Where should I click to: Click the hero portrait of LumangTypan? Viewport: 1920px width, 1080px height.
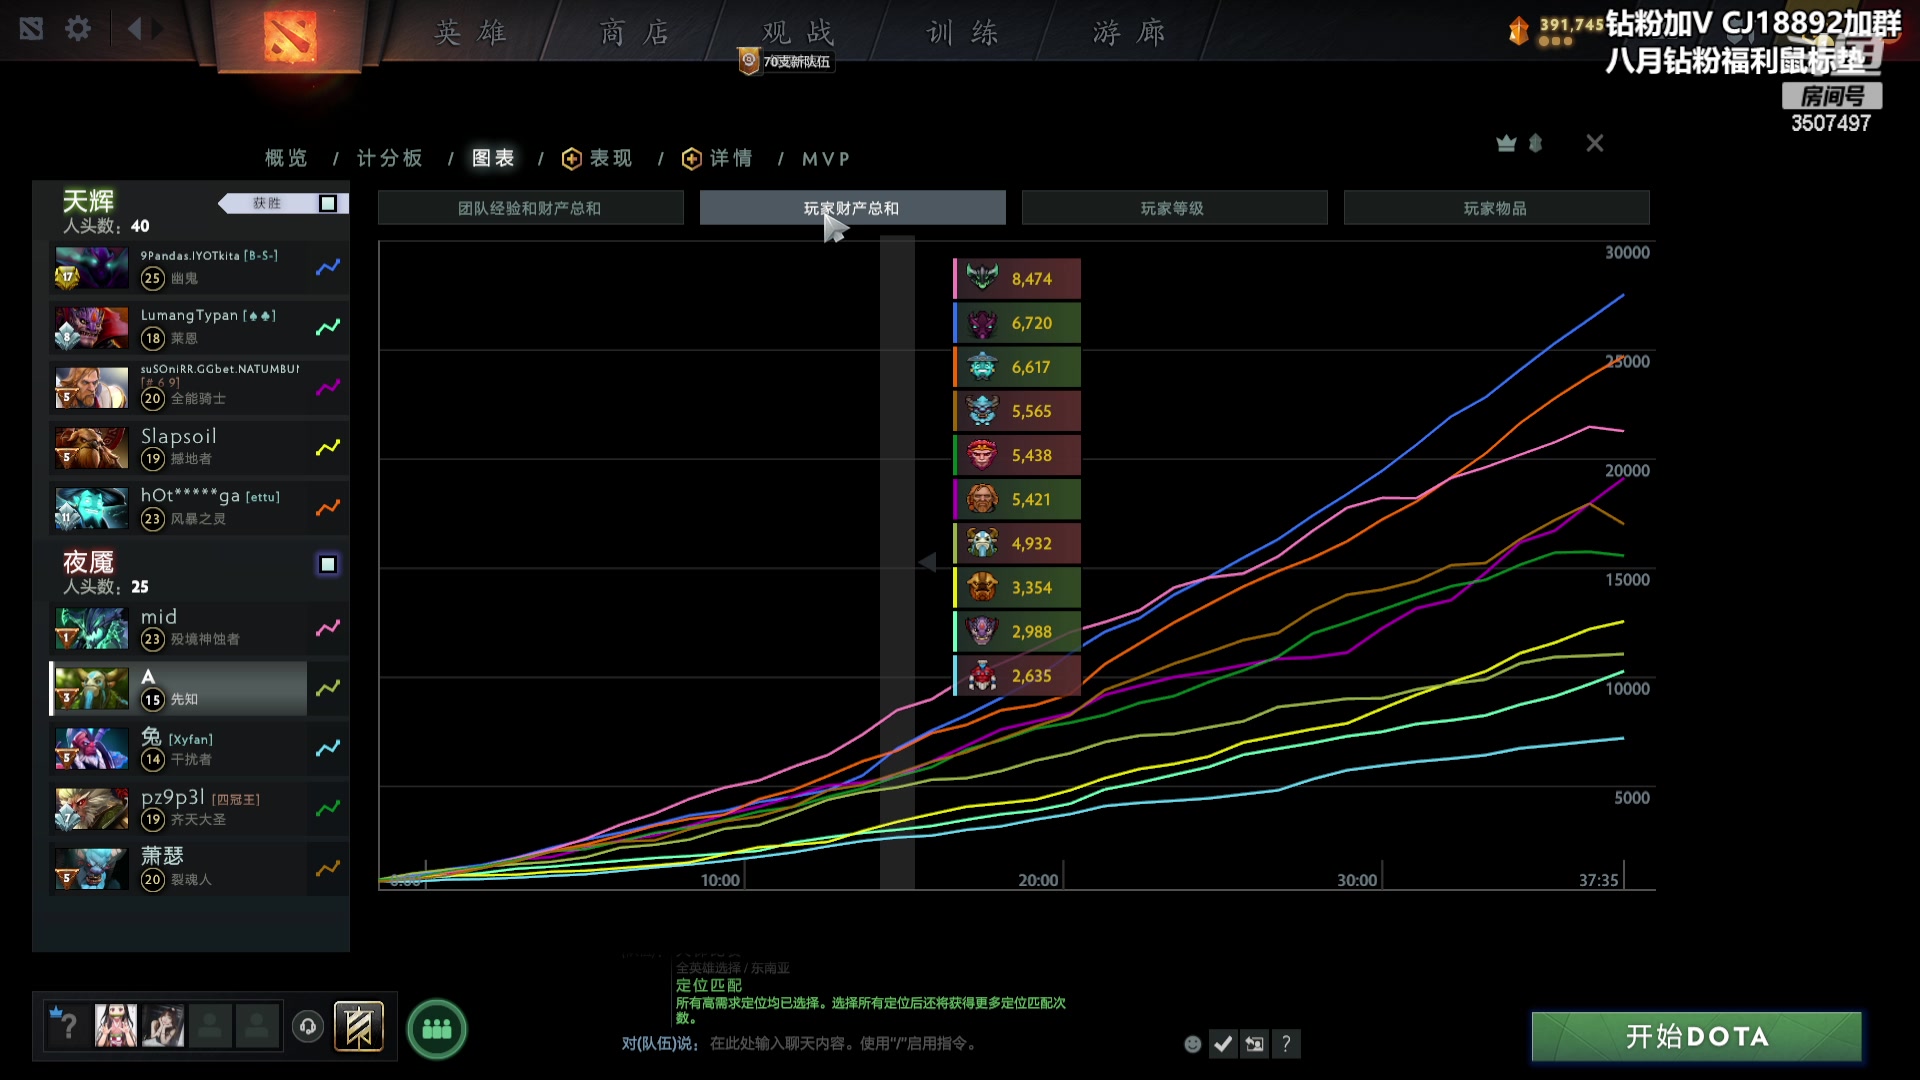[91, 328]
